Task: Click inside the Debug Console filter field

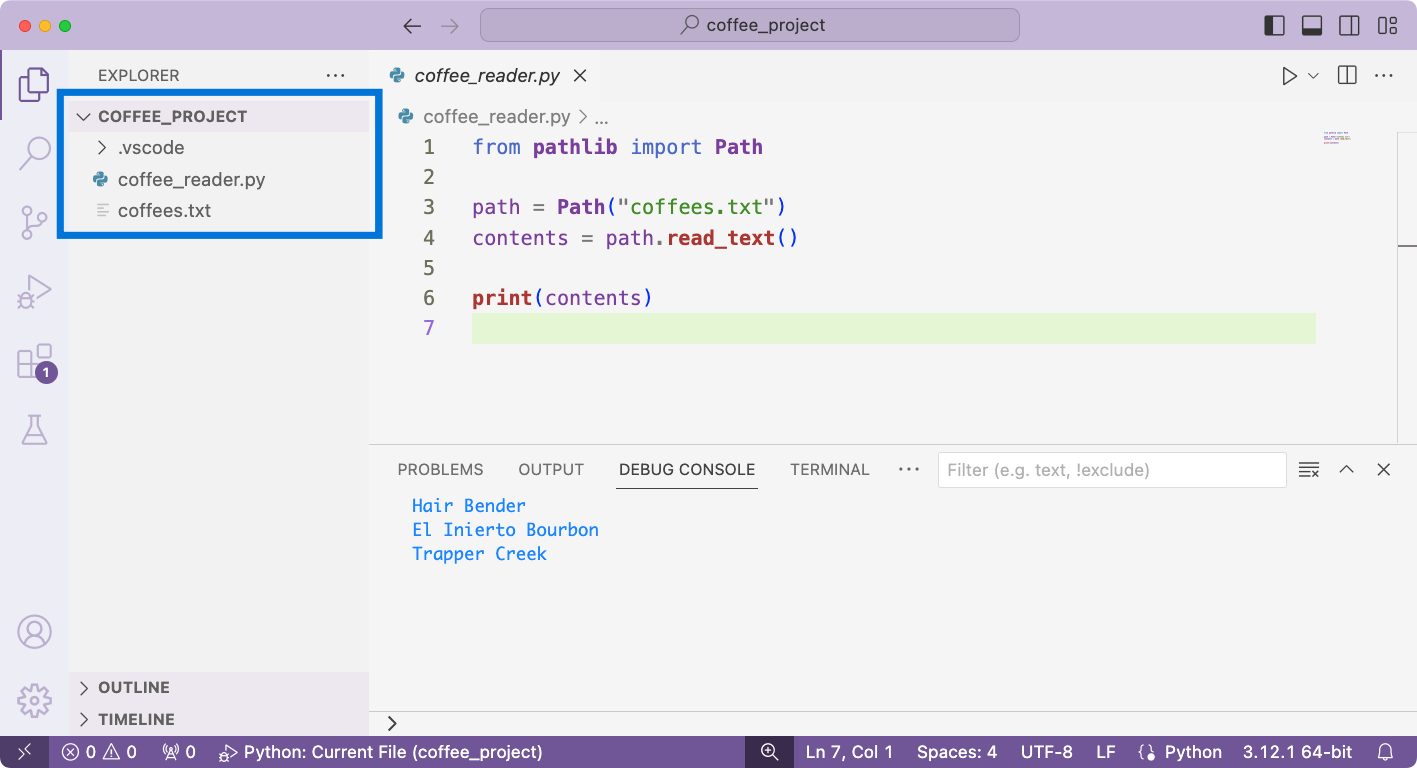Action: pos(1111,469)
